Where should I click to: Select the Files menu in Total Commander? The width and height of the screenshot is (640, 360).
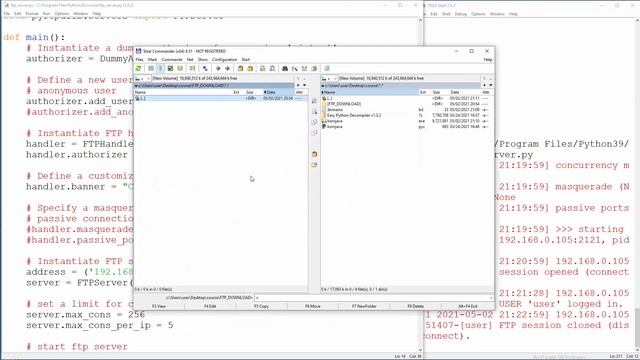139,60
